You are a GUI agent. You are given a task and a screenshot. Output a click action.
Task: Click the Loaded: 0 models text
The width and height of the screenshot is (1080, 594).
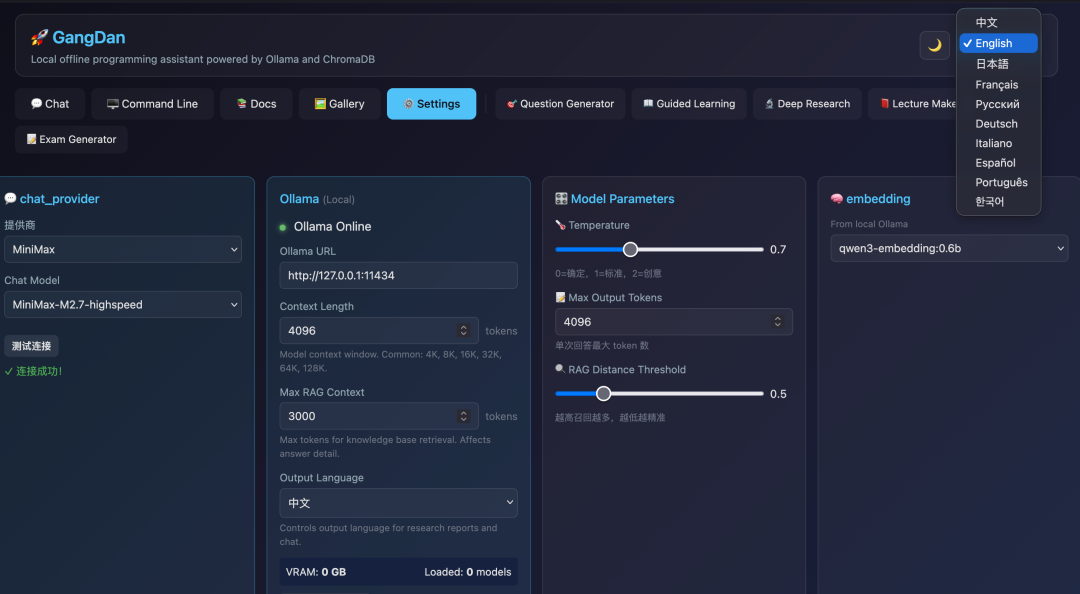[468, 572]
